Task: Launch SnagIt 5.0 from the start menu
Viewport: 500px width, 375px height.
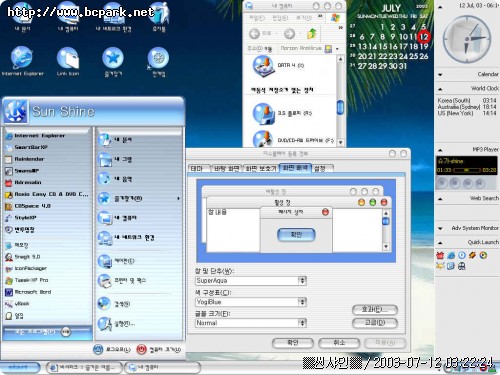Action: [23, 257]
